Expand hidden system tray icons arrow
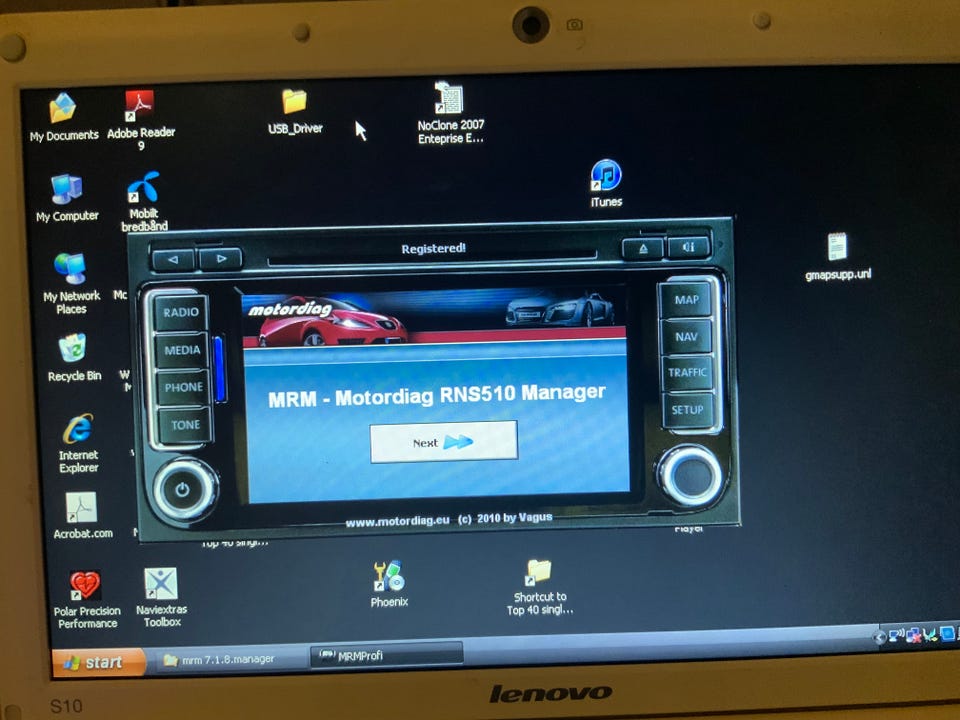The width and height of the screenshot is (960, 720). pos(880,637)
